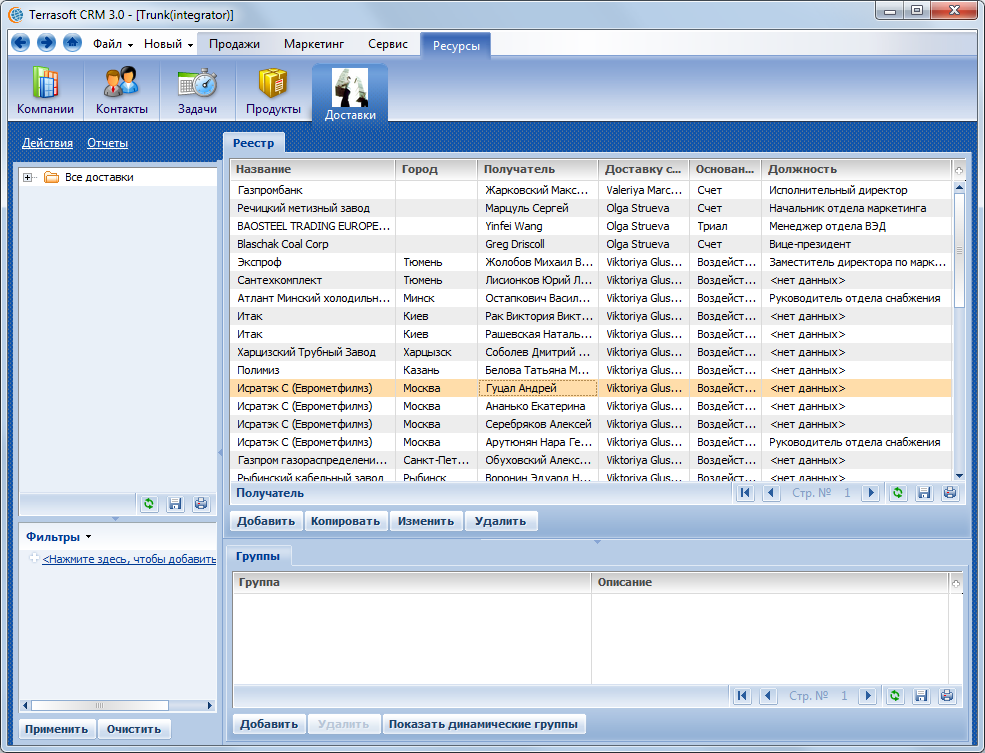Add a record in the Реестр grid
The image size is (985, 753).
tap(266, 521)
